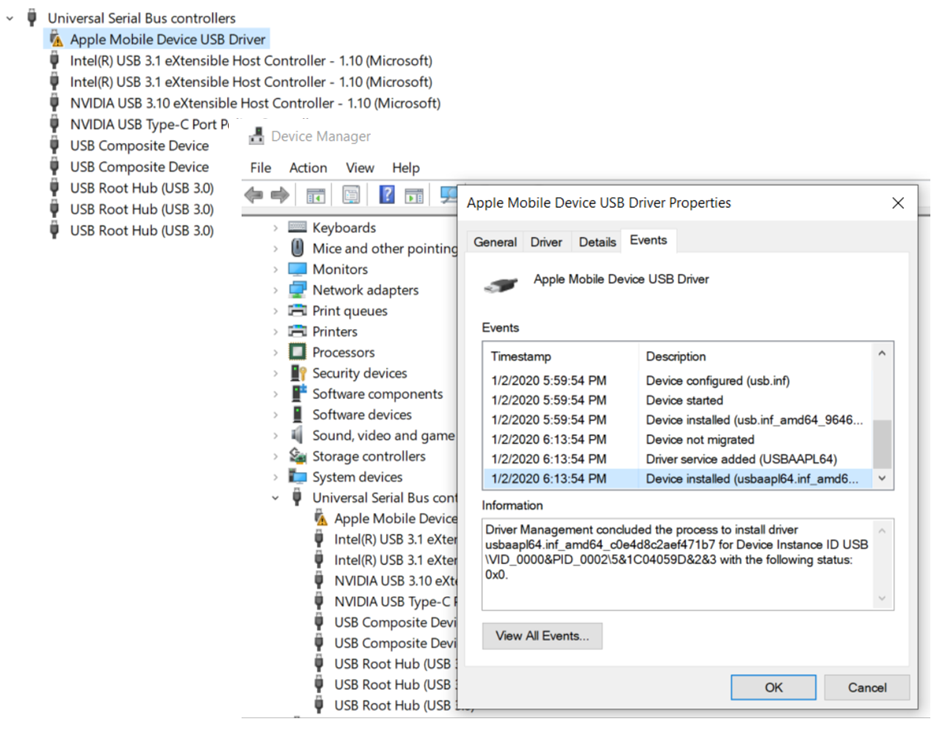The width and height of the screenshot is (942, 730).
Task: Click the Software devices icon
Action: 297,414
